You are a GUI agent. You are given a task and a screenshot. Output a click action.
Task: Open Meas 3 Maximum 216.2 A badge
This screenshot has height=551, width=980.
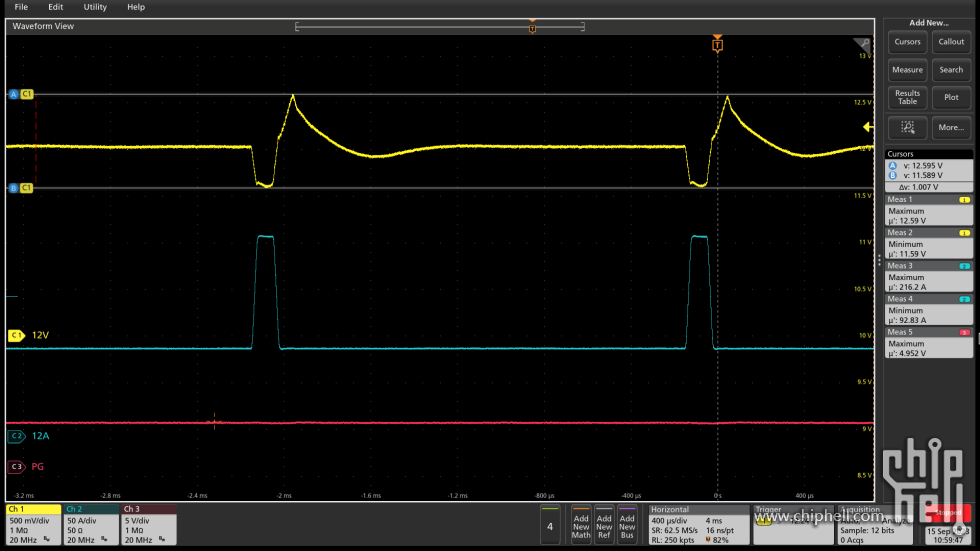(928, 276)
